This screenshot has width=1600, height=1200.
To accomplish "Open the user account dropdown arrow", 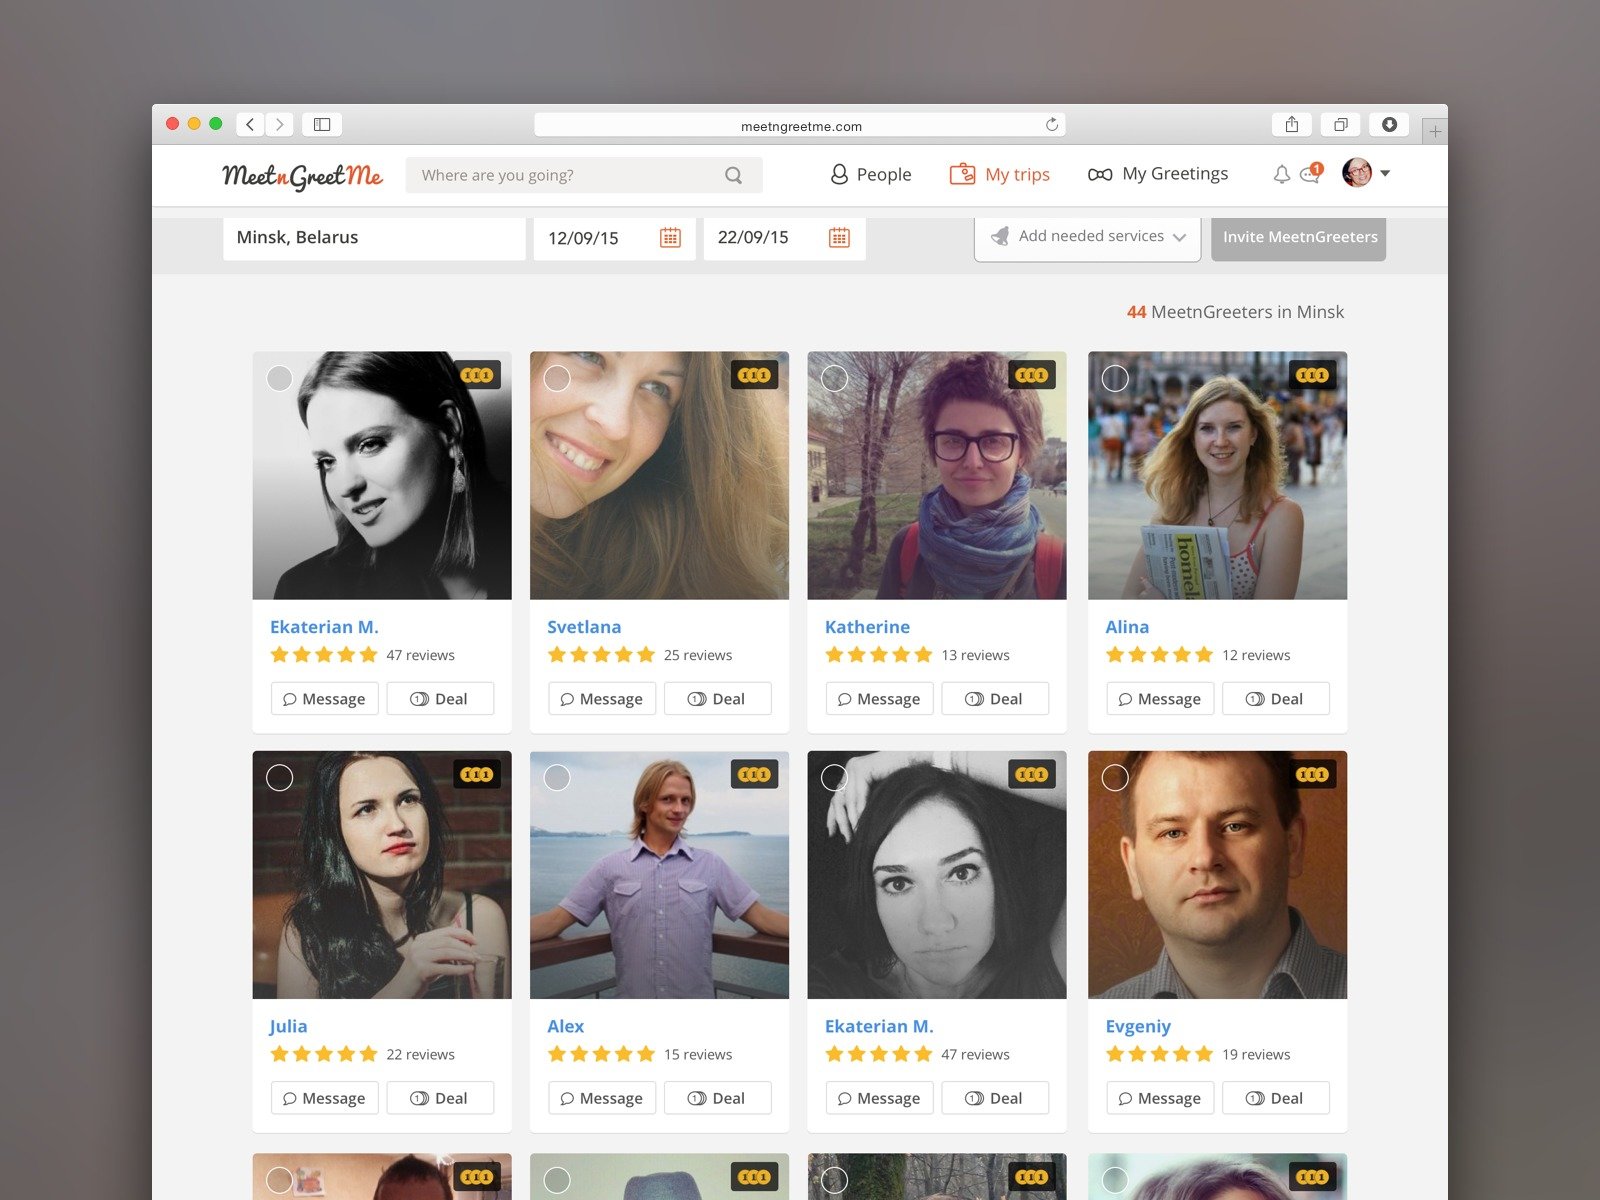I will pyautogui.click(x=1385, y=173).
